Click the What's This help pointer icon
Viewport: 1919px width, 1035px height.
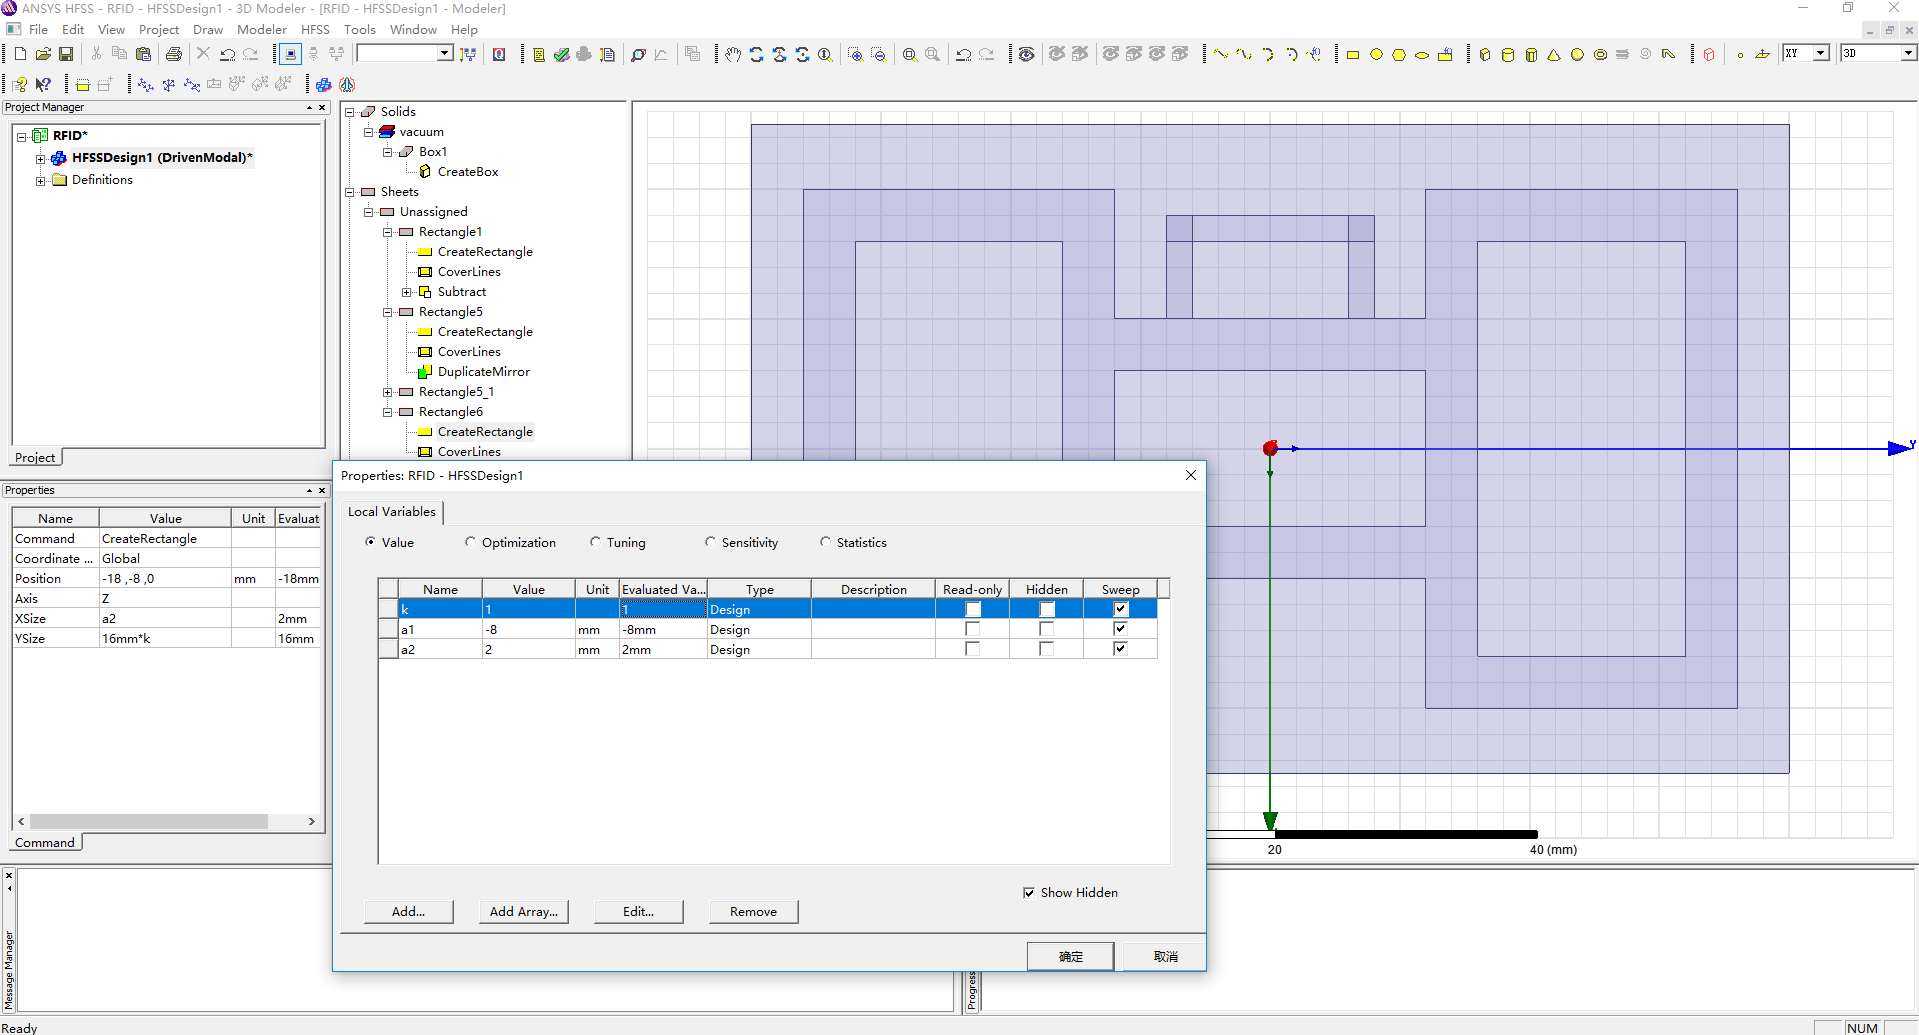pos(43,84)
